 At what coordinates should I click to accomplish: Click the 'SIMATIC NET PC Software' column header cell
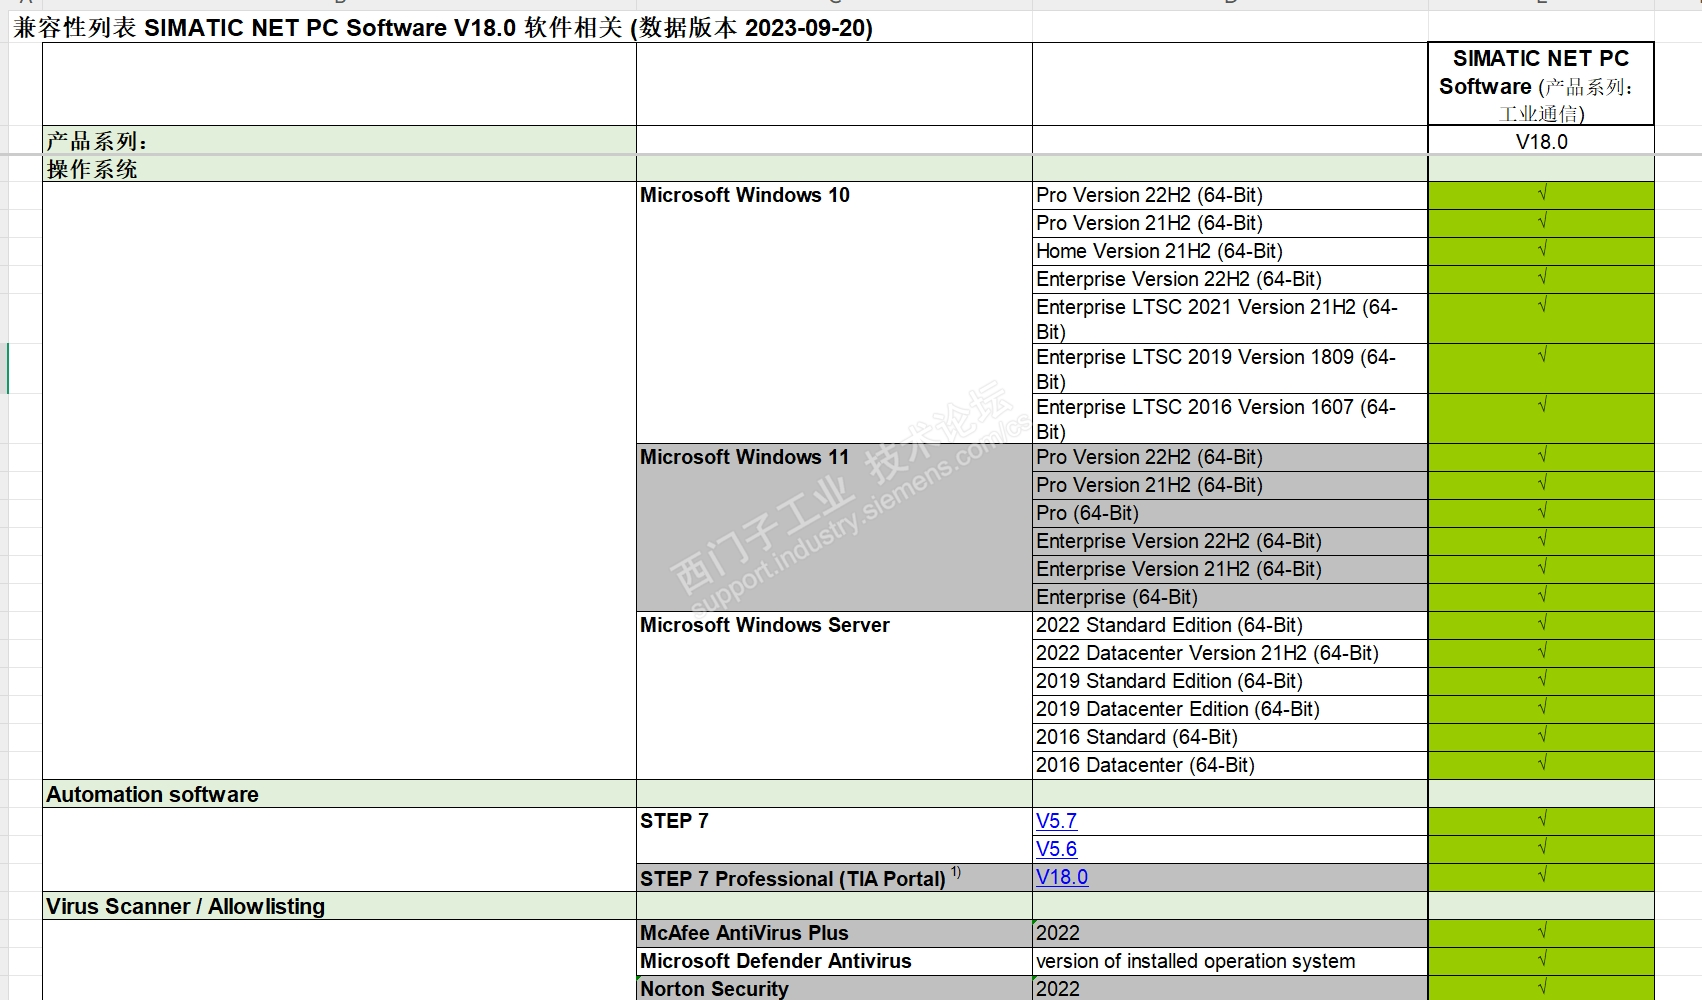[1541, 84]
